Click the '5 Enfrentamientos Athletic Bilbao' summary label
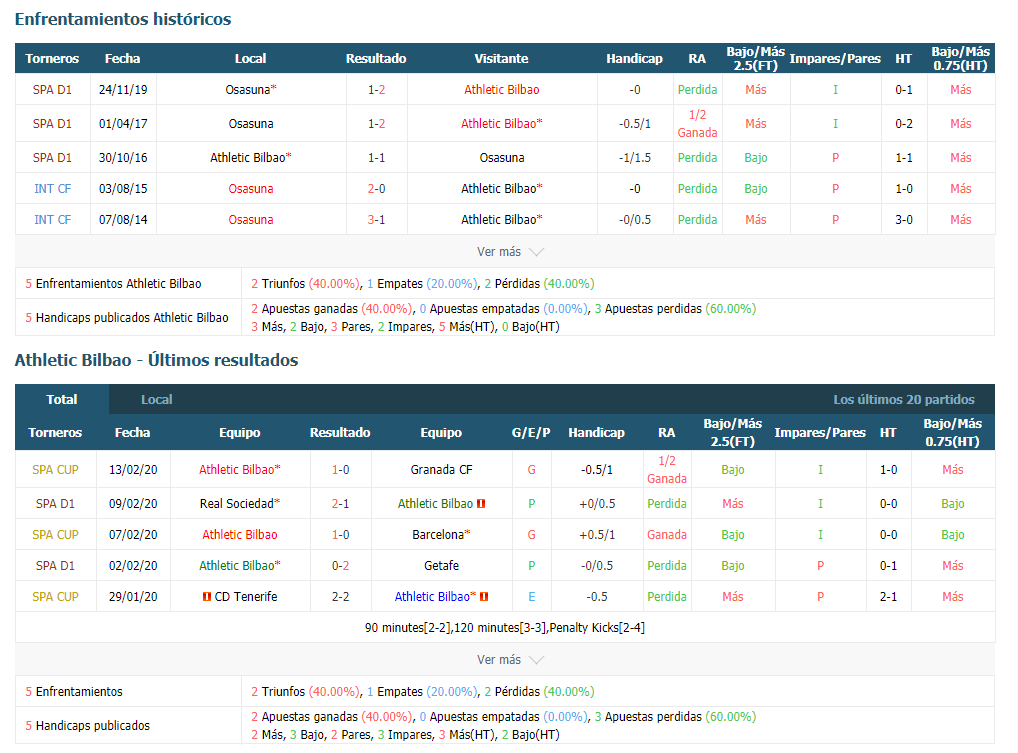 click(114, 284)
